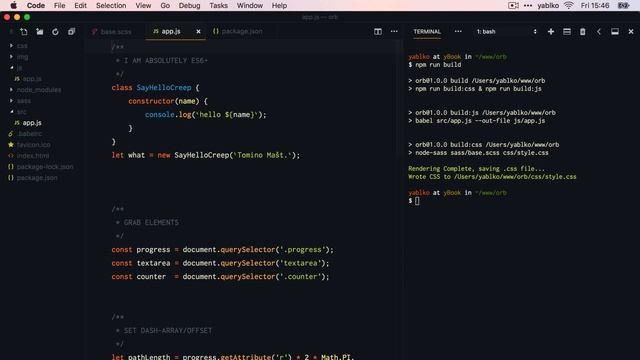Collapse the js folder
Image resolution: width=640 pixels, height=360 pixels.
coord(11,68)
